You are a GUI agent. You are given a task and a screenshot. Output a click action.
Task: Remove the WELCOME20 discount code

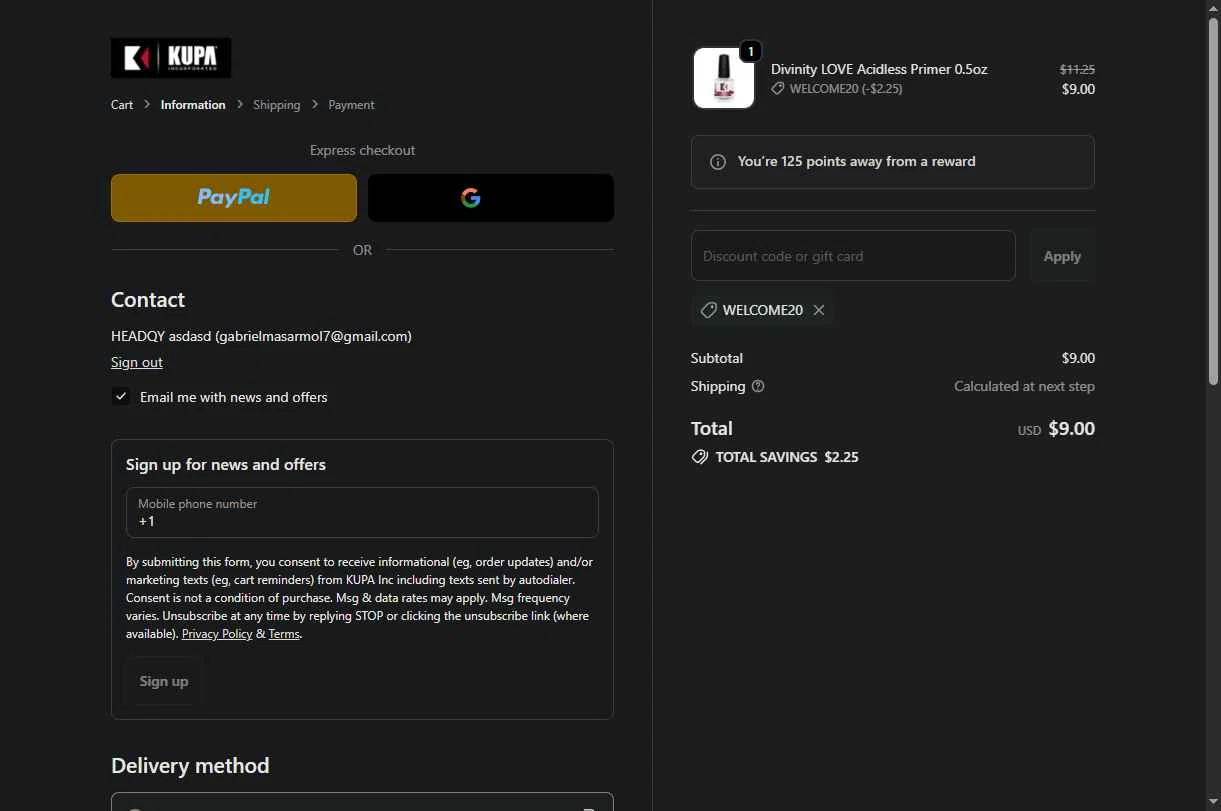click(819, 310)
